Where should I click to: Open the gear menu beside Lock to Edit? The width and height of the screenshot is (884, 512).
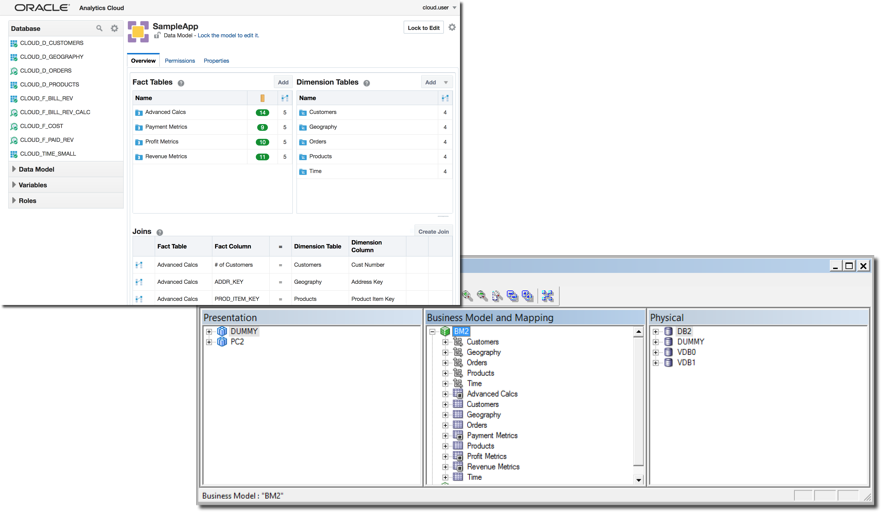pyautogui.click(x=452, y=27)
